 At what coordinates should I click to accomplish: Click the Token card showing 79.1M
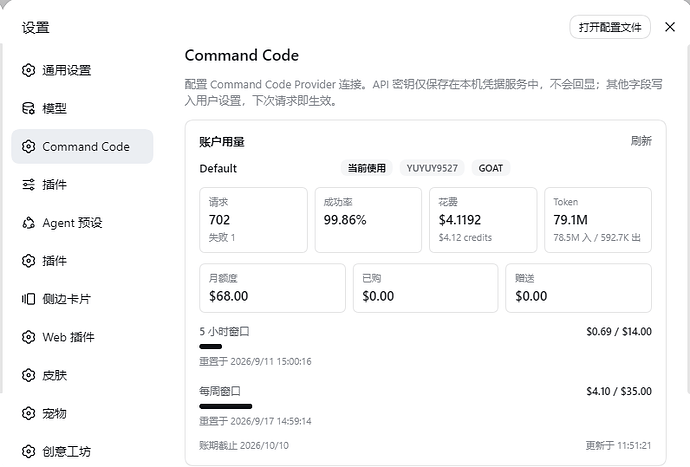coord(598,220)
